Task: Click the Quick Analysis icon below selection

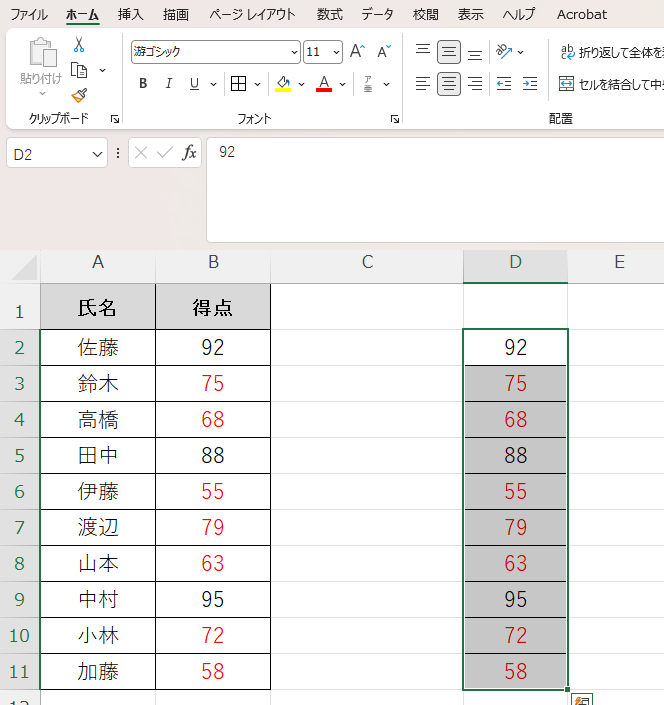Action: (x=582, y=699)
